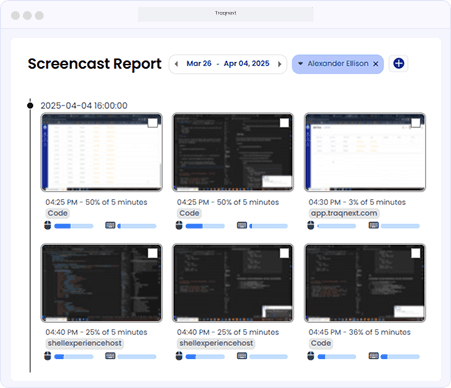Click the blue plus add-user icon
Image resolution: width=451 pixels, height=388 pixels.
coord(399,63)
